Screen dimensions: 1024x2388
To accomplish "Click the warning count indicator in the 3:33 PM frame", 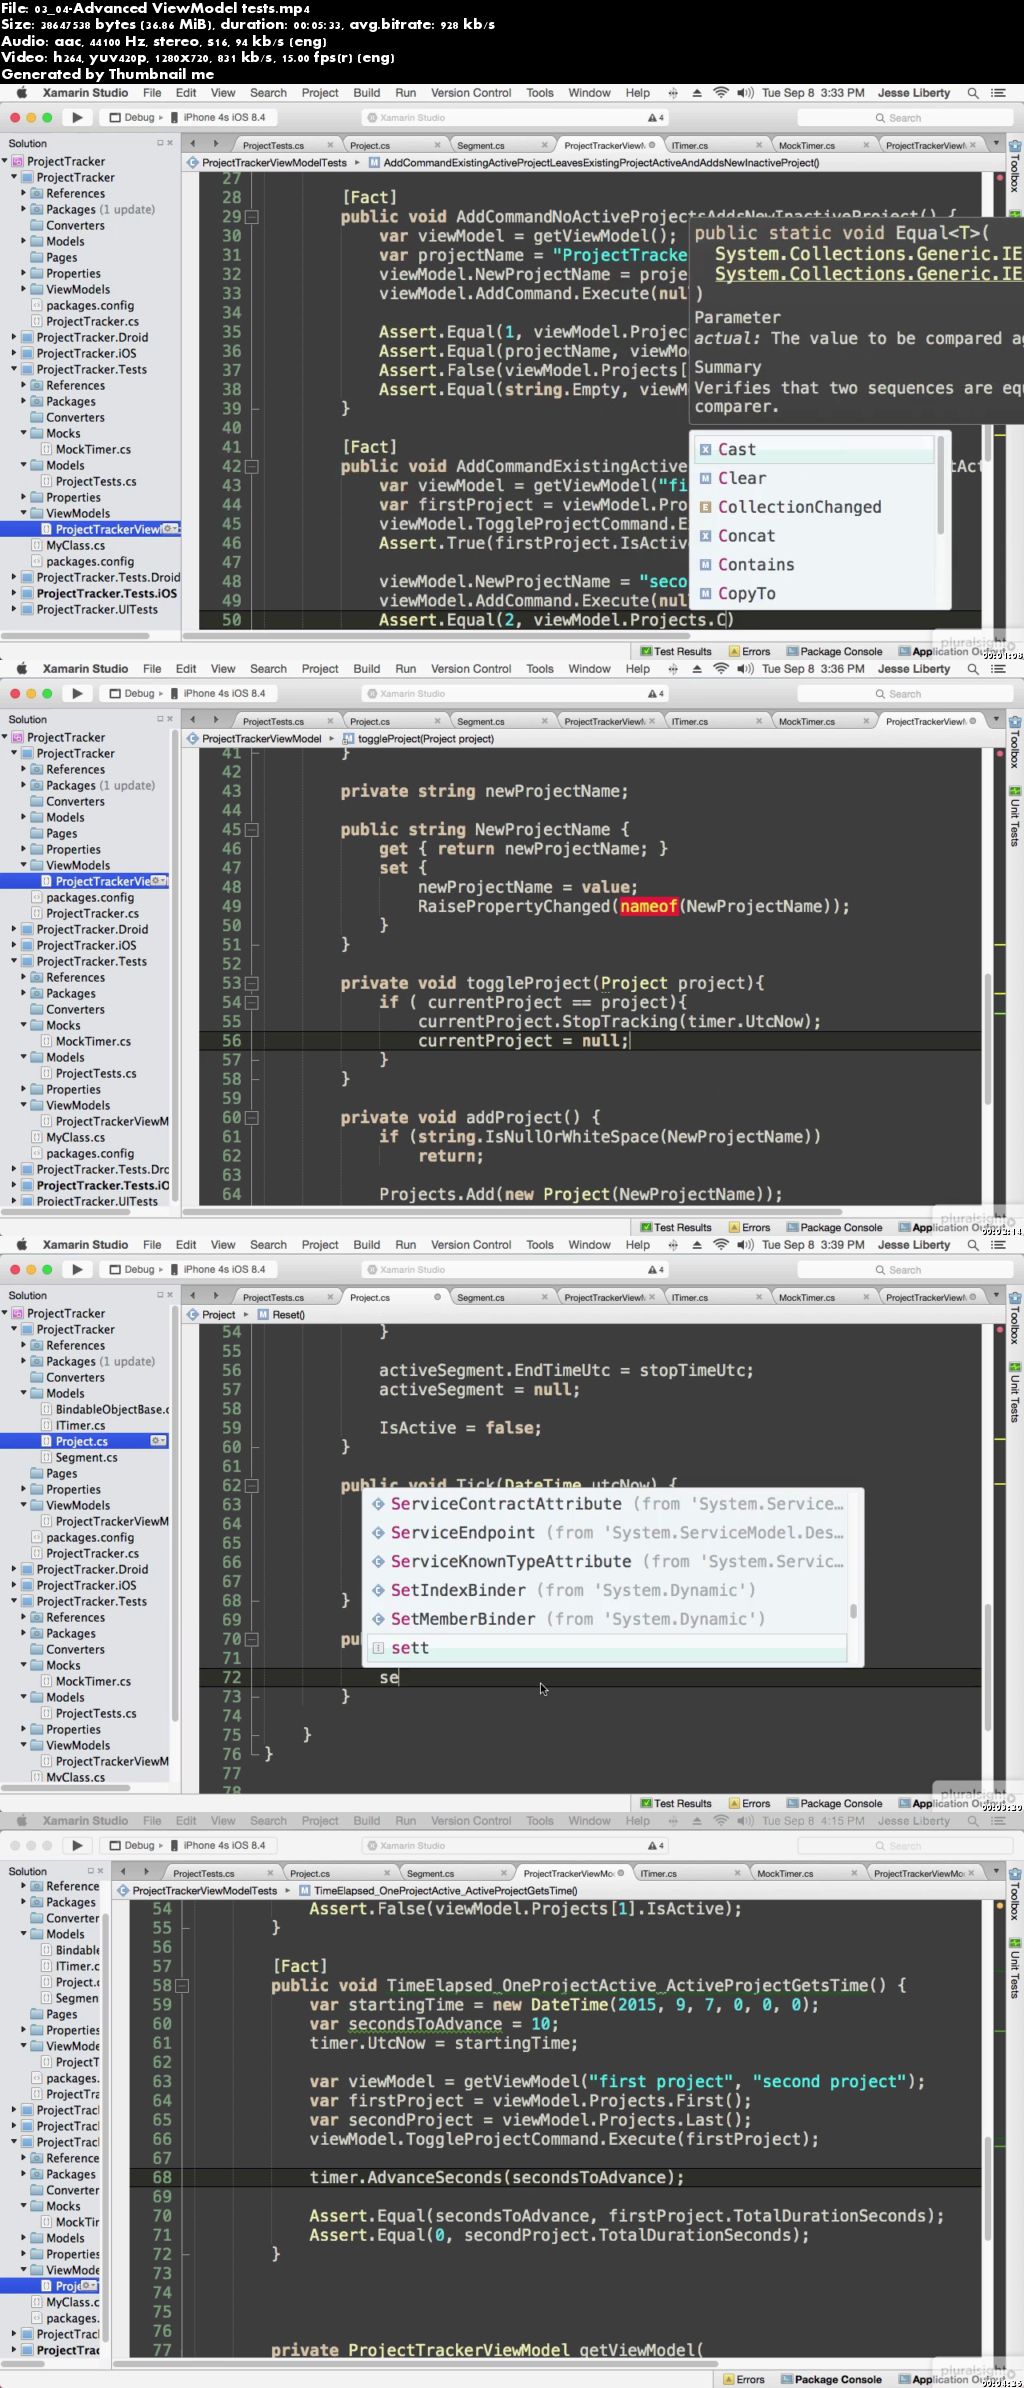I will tap(656, 117).
